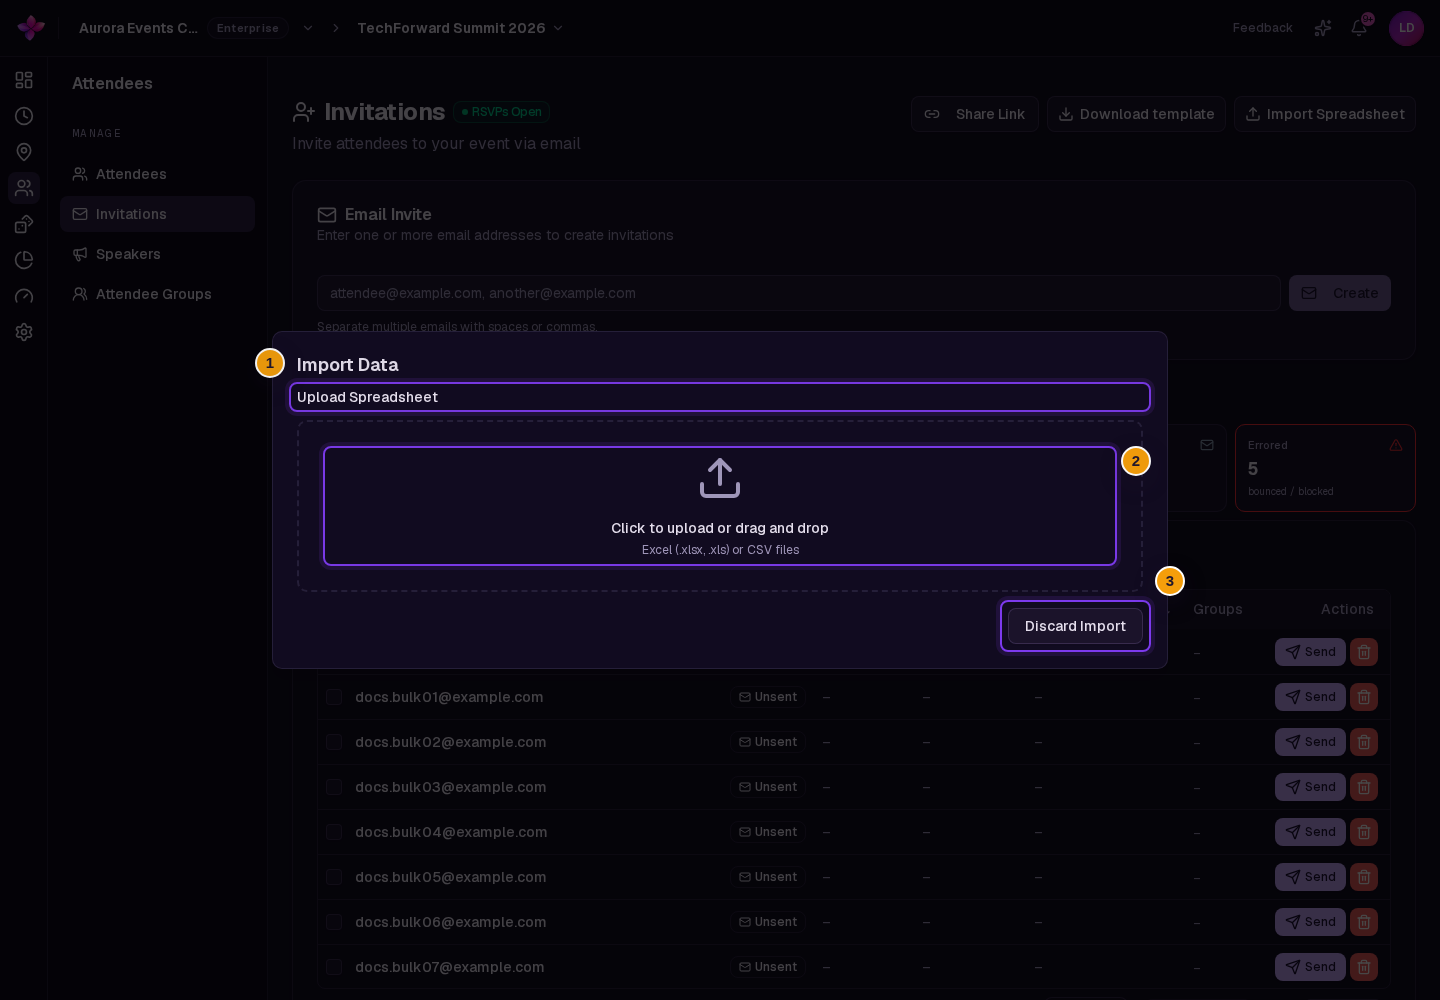The width and height of the screenshot is (1440, 1000).
Task: Click the Share Link button
Action: click(x=974, y=114)
